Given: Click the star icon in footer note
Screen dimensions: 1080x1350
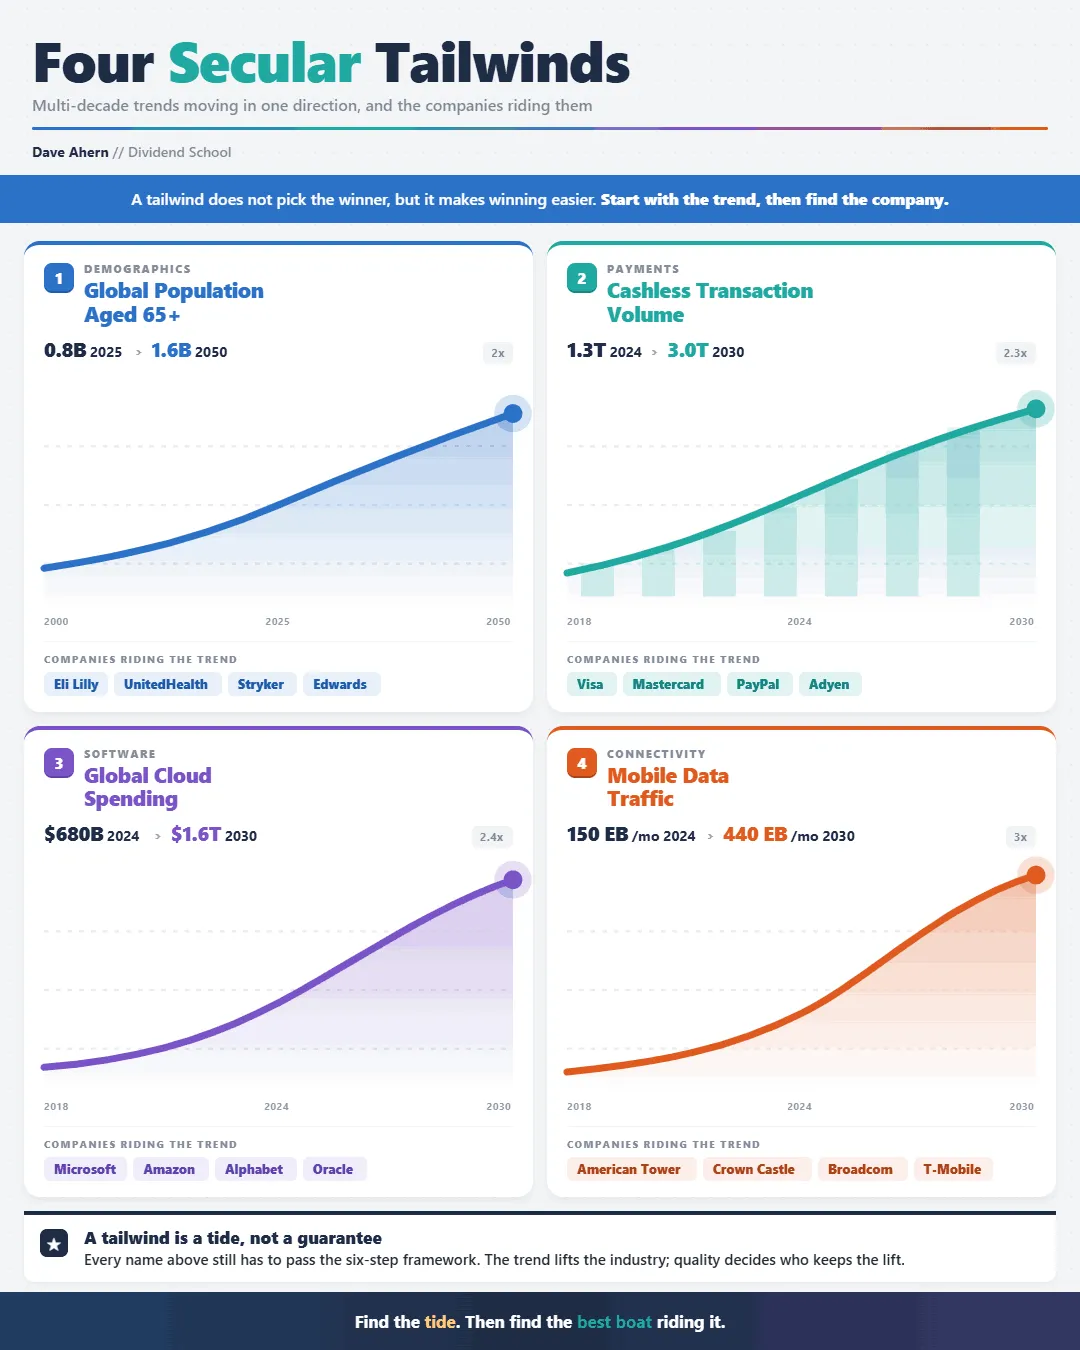Looking at the screenshot, I should pos(54,1244).
